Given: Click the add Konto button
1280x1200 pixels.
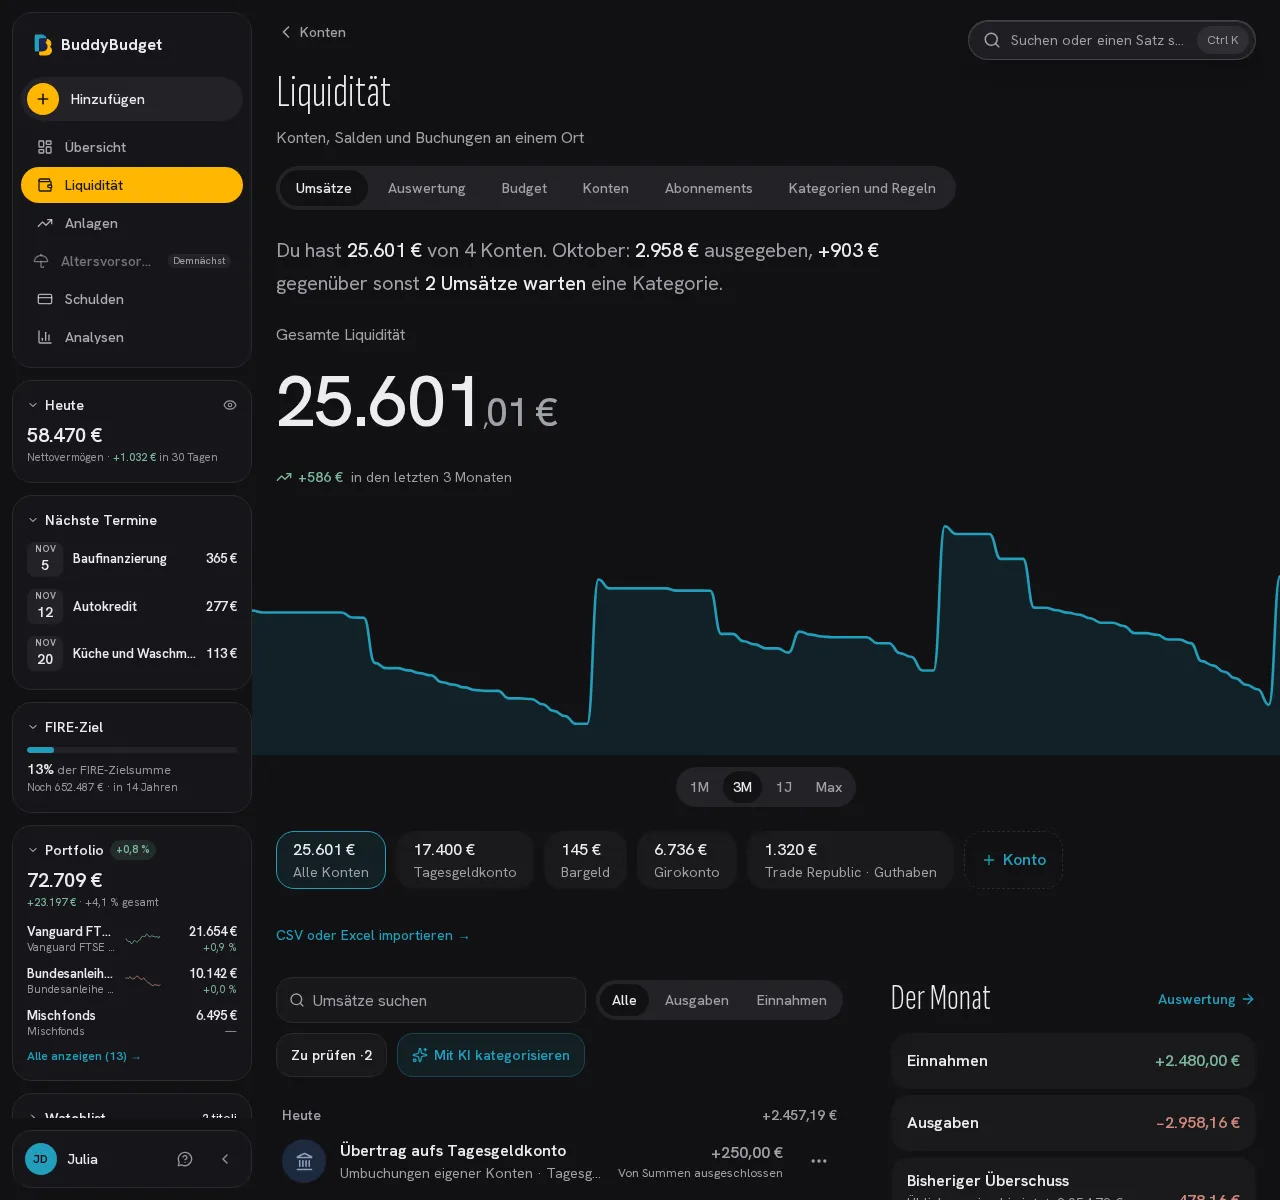Looking at the screenshot, I should coord(1014,860).
